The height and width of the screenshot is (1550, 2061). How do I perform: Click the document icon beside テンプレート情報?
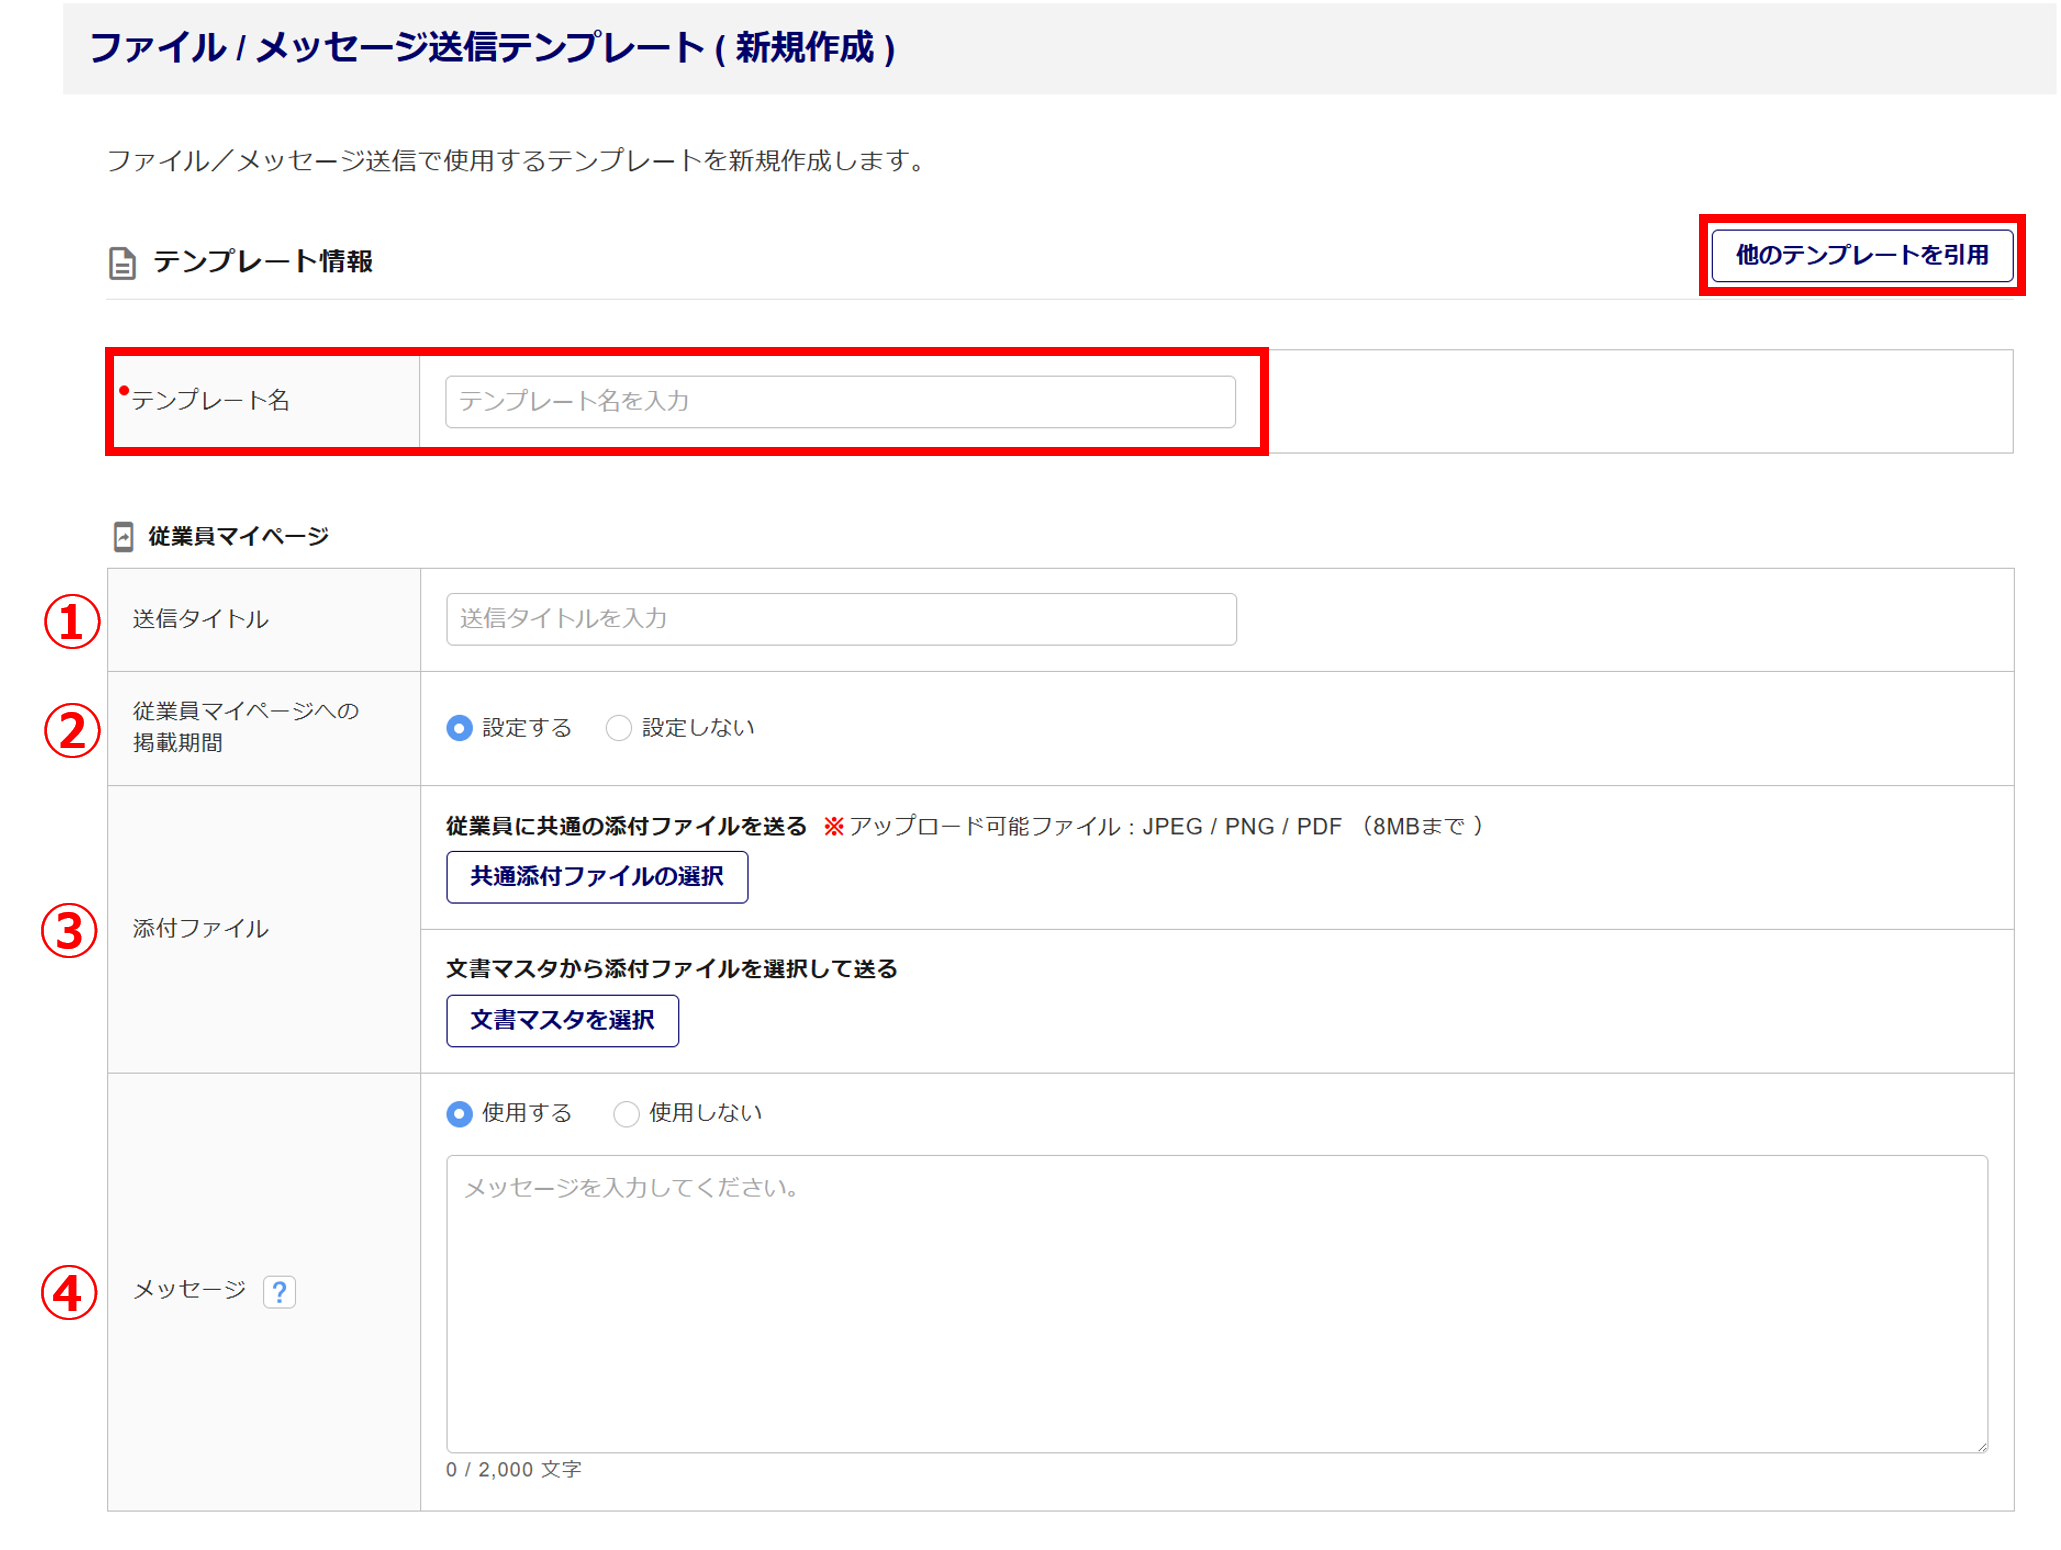122,263
